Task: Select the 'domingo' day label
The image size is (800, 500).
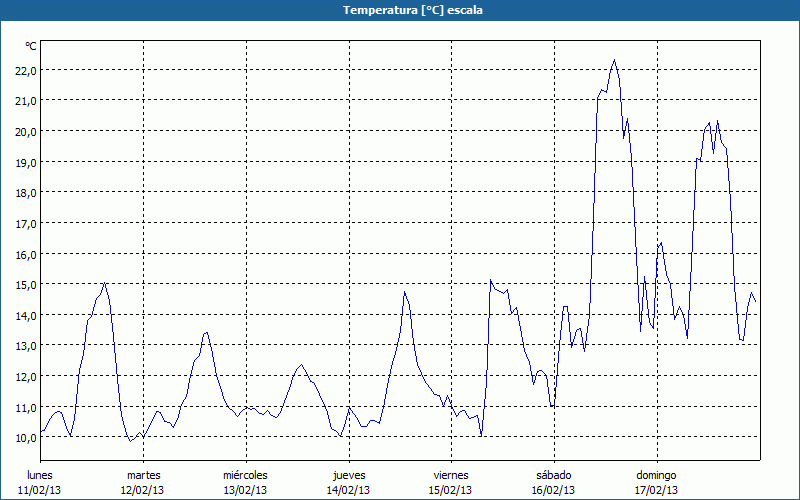Action: pos(655,475)
